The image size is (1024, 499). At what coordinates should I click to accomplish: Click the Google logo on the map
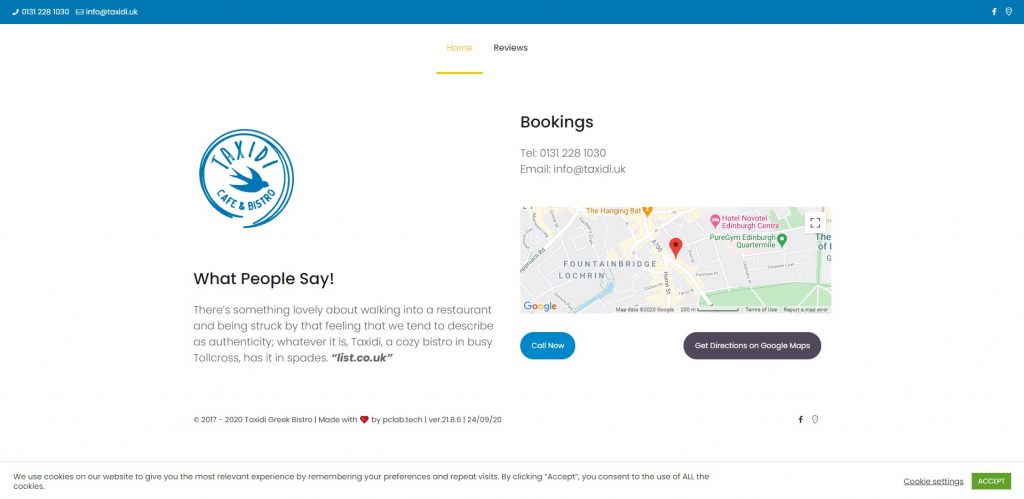[x=540, y=306]
